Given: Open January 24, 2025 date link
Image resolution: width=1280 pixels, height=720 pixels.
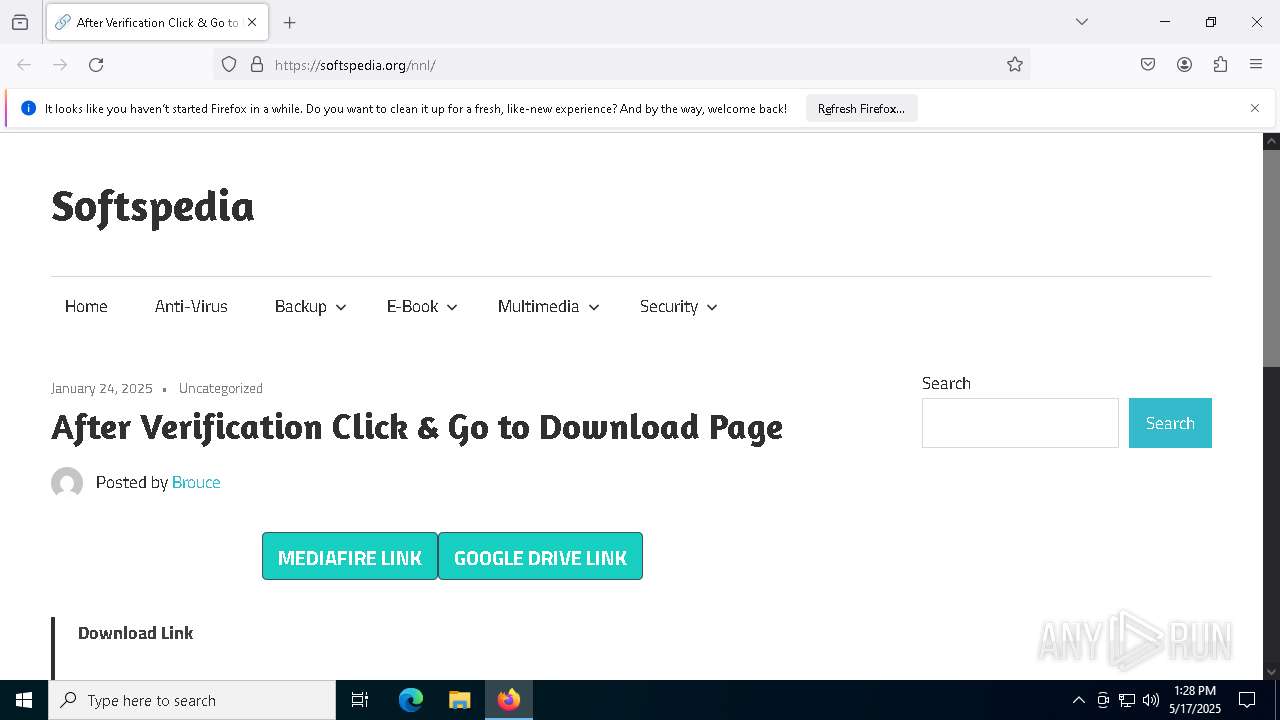Looking at the screenshot, I should click(102, 388).
